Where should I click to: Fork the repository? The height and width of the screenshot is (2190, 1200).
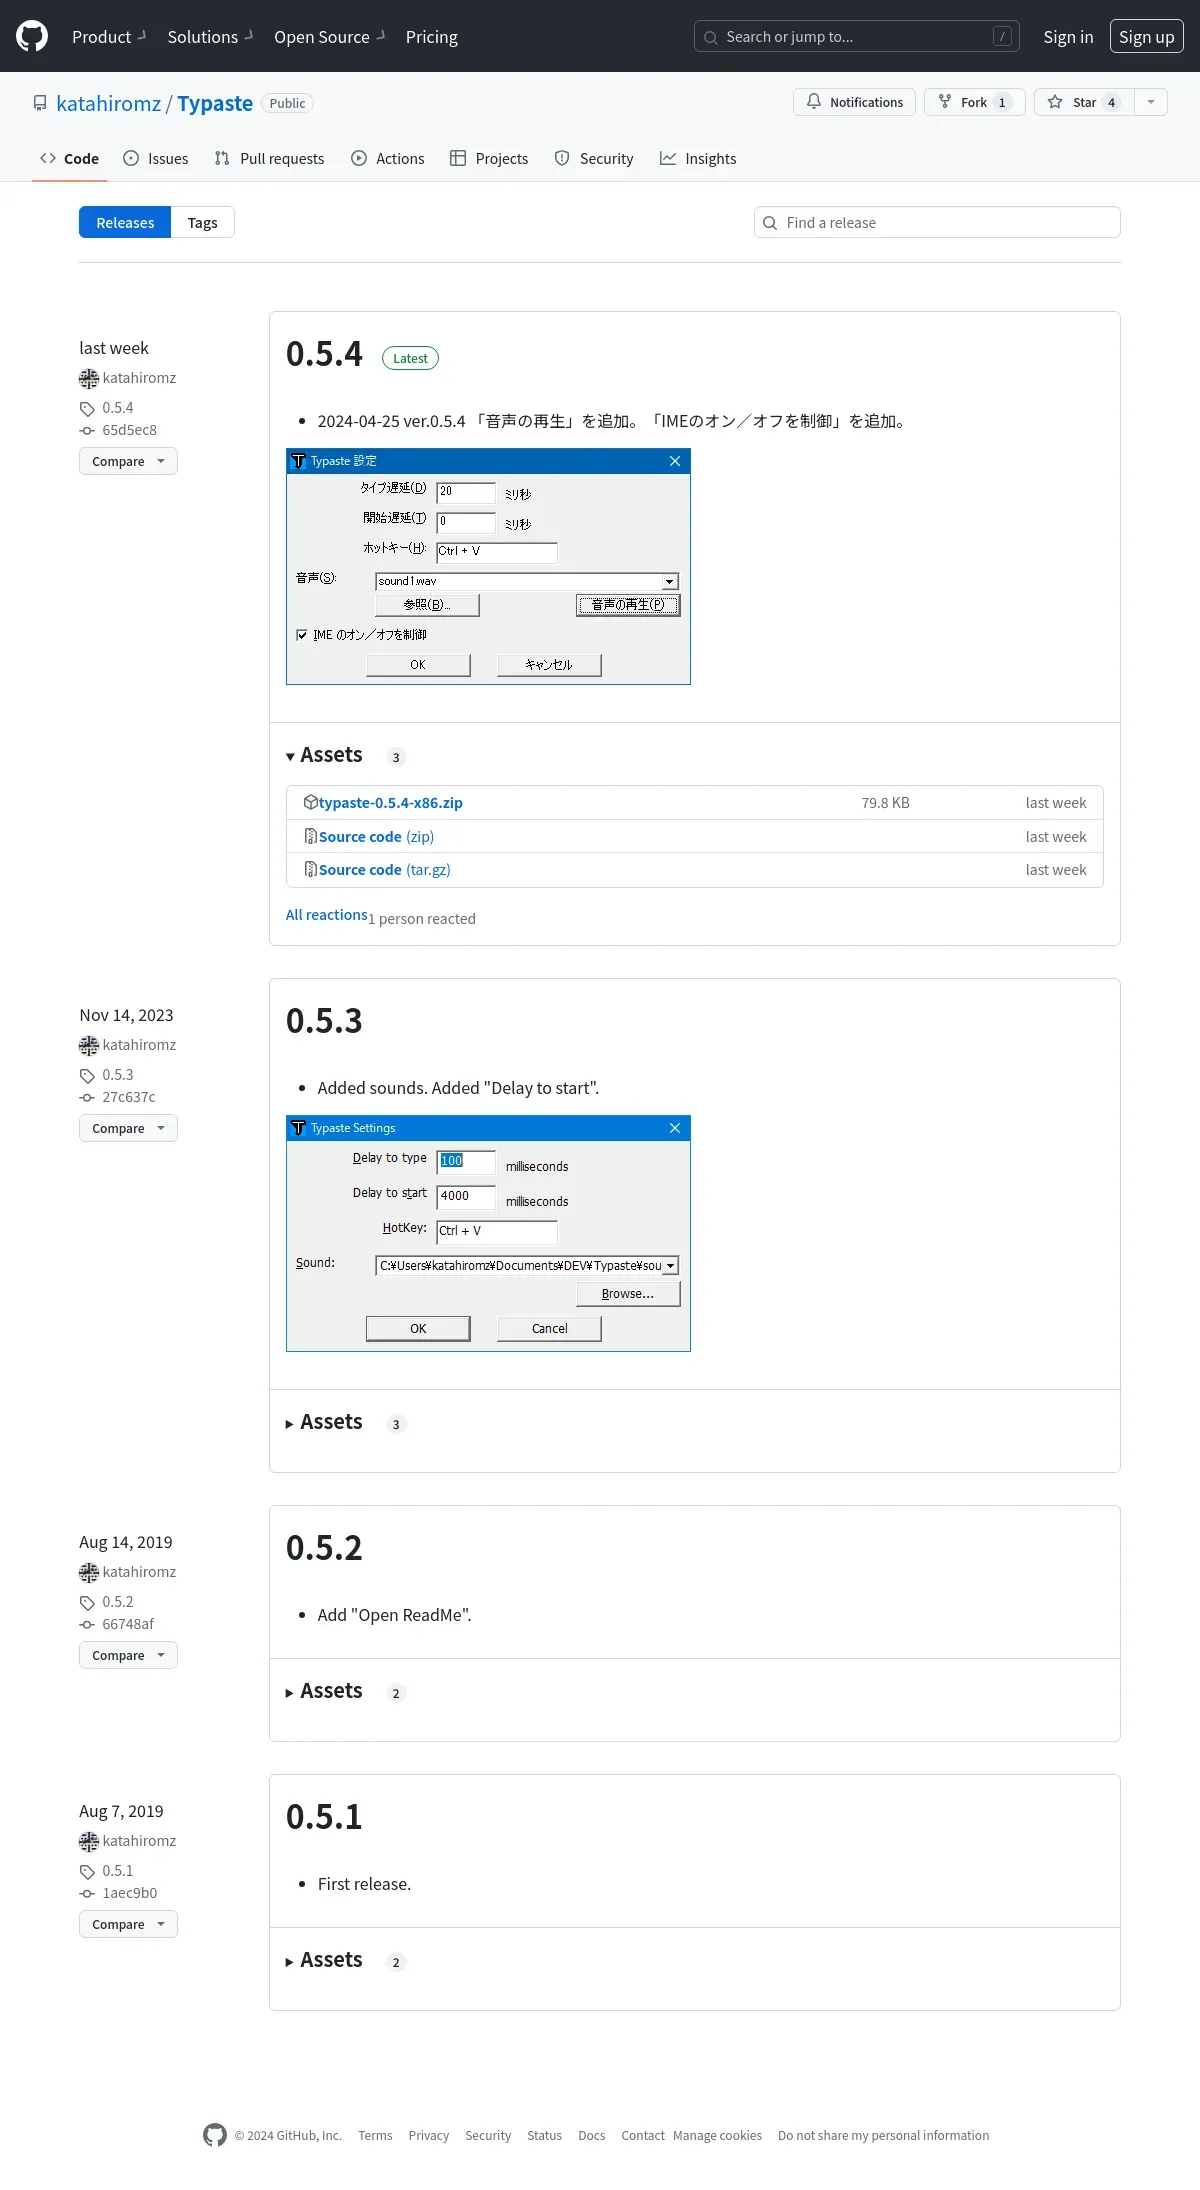click(974, 102)
